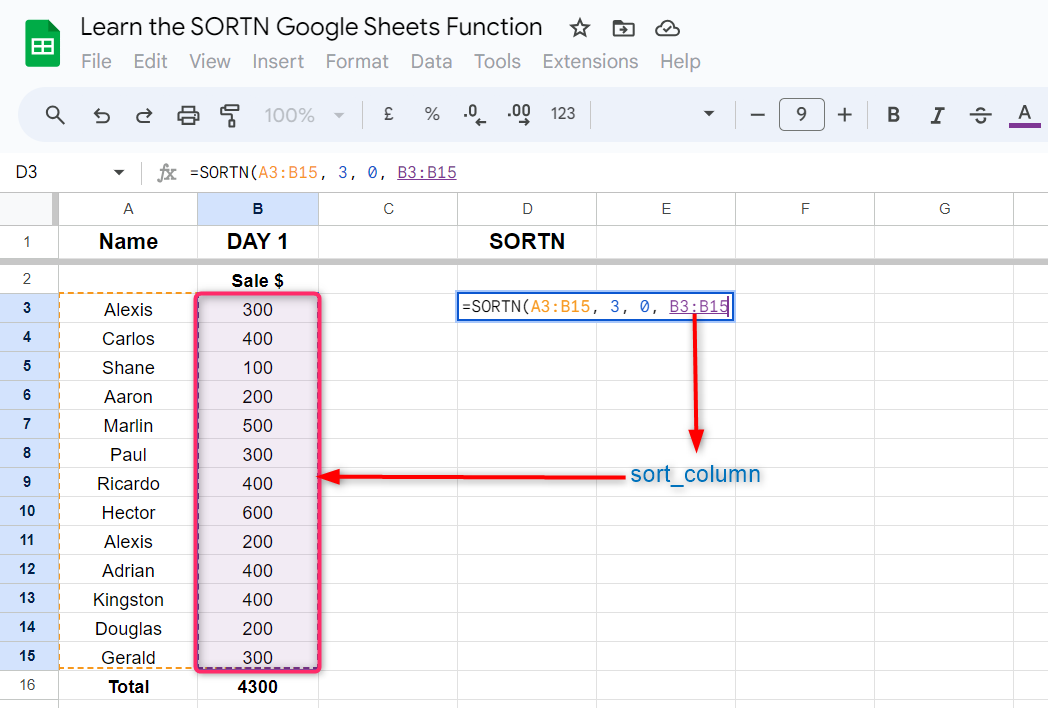
Task: Star the document title
Action: (x=579, y=28)
